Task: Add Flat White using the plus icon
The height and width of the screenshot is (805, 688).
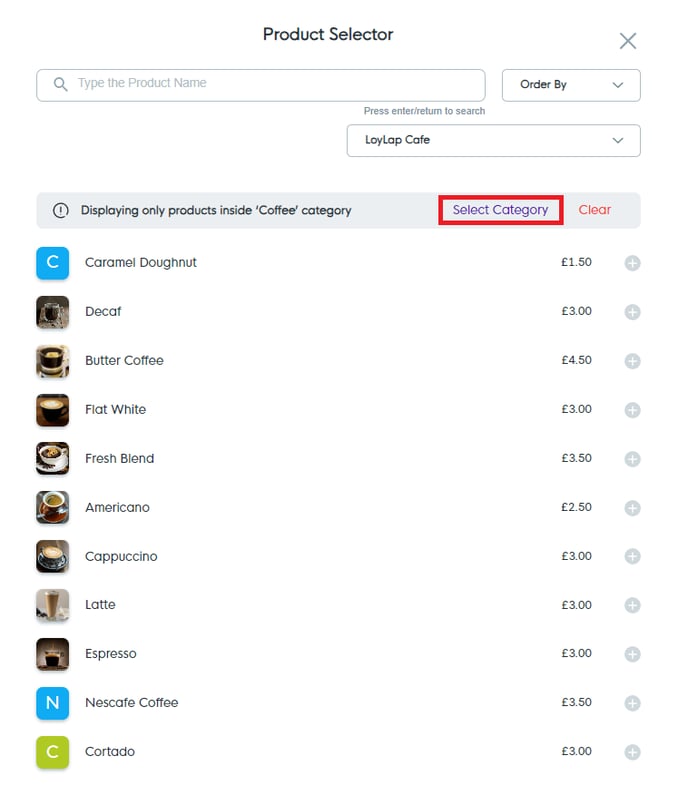Action: click(x=632, y=409)
